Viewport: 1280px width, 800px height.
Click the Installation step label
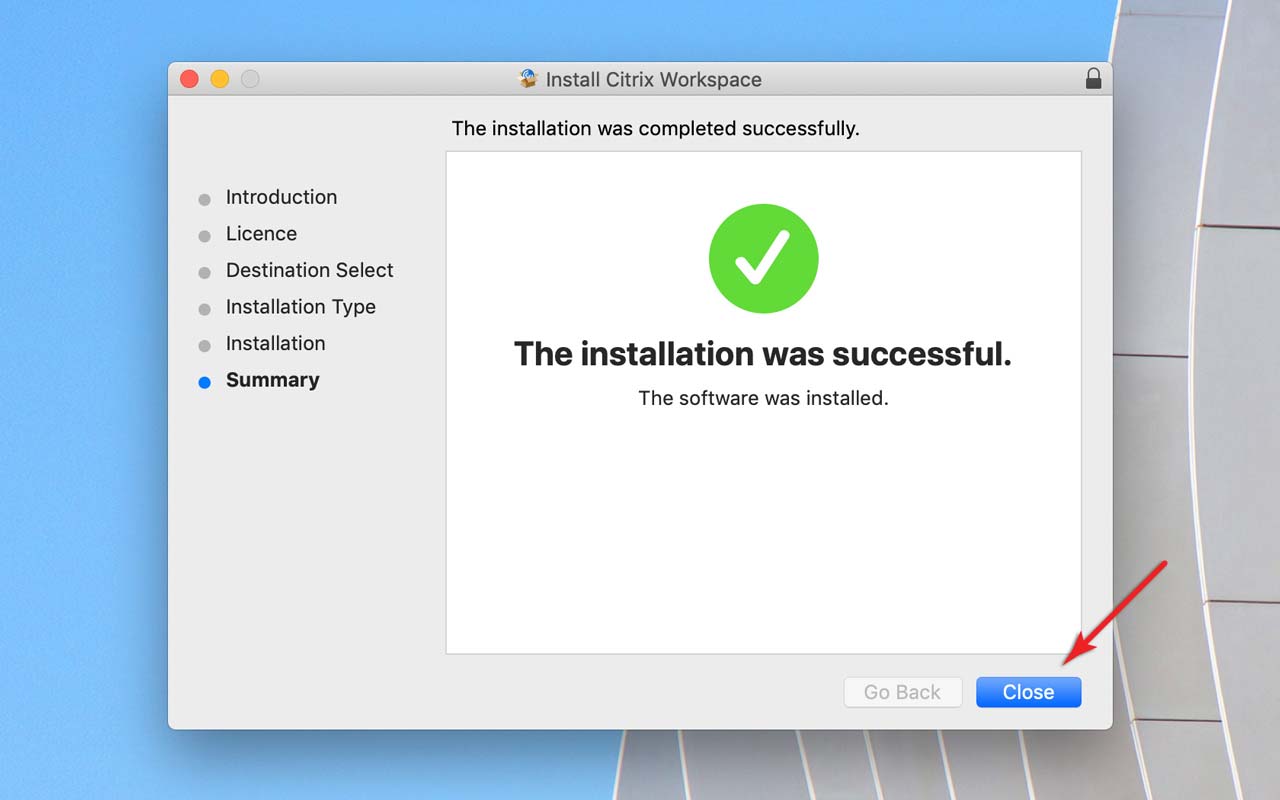pos(275,344)
